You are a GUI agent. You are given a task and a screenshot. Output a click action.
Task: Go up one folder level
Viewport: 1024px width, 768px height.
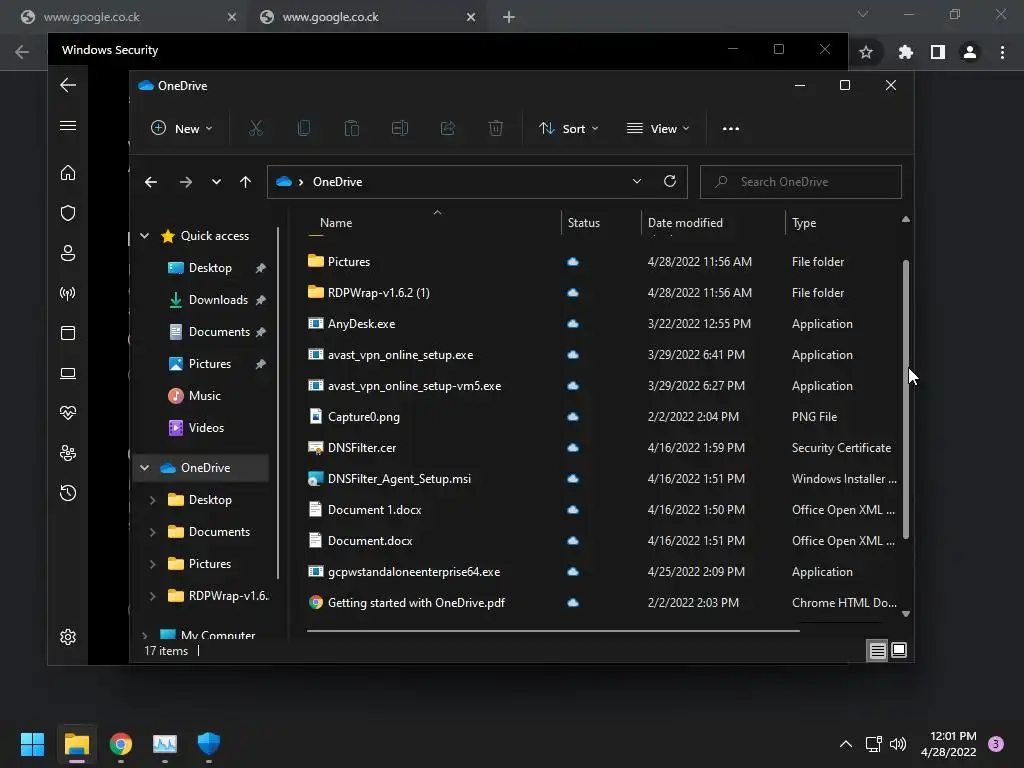coord(245,182)
